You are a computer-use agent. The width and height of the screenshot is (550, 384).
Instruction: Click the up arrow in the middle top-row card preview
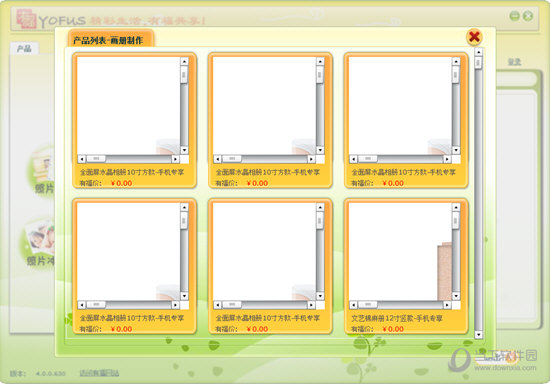point(320,61)
